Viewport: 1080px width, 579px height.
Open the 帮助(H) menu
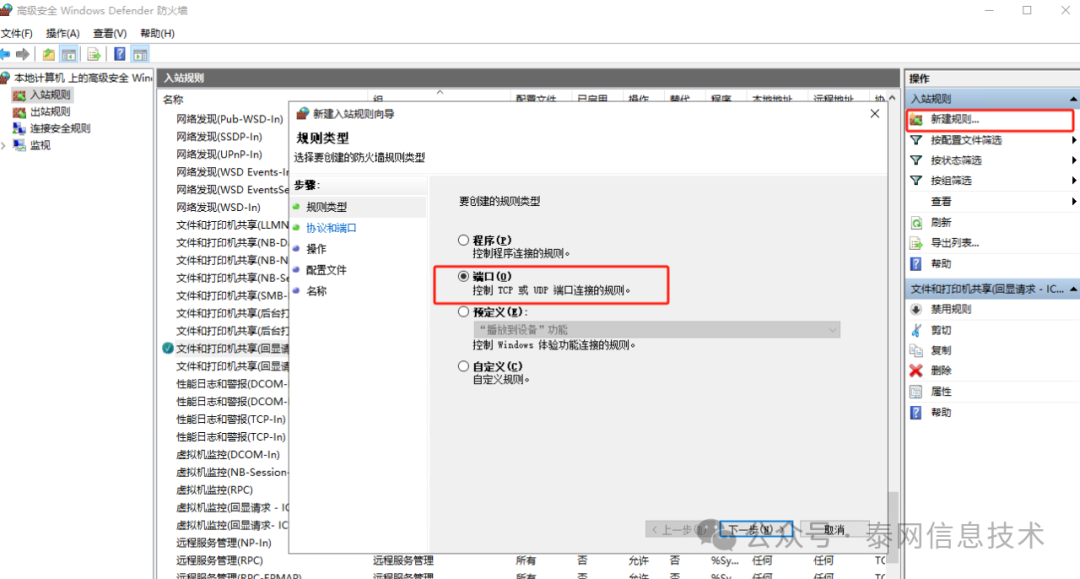point(157,33)
